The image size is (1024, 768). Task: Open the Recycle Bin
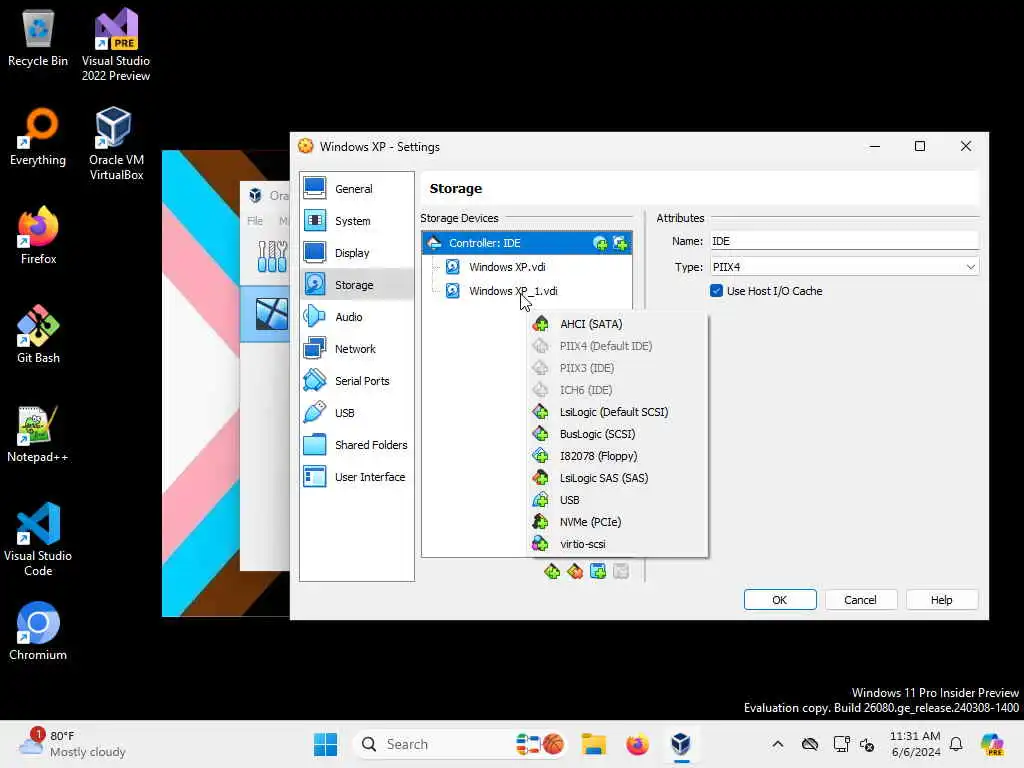[x=38, y=38]
